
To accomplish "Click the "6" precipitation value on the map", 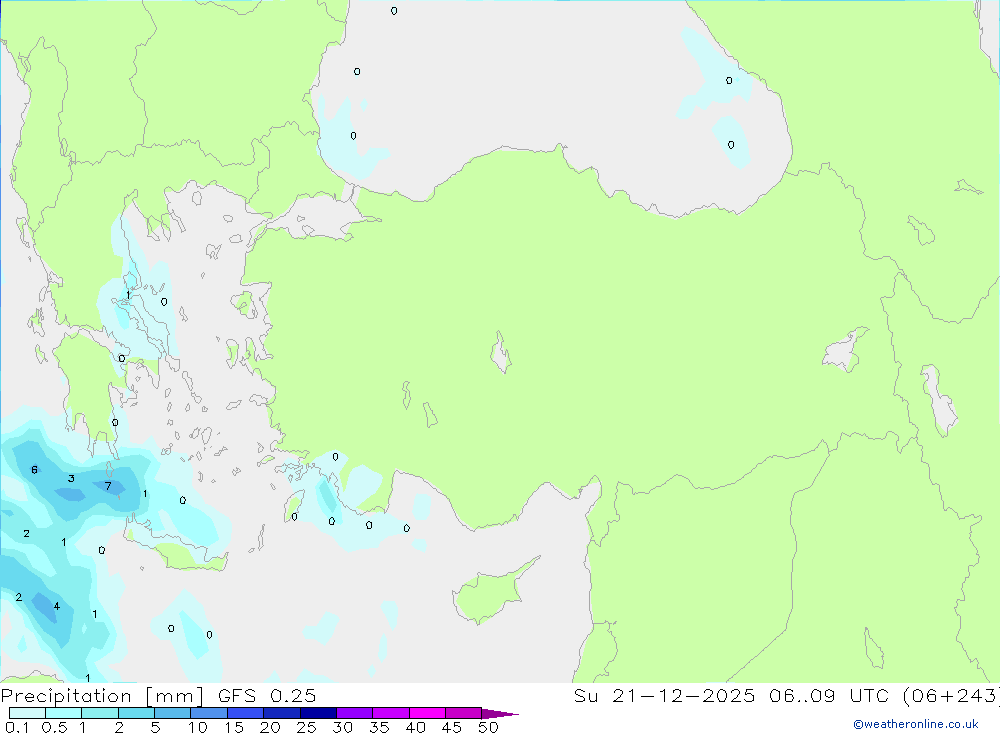I will (x=34, y=470).
